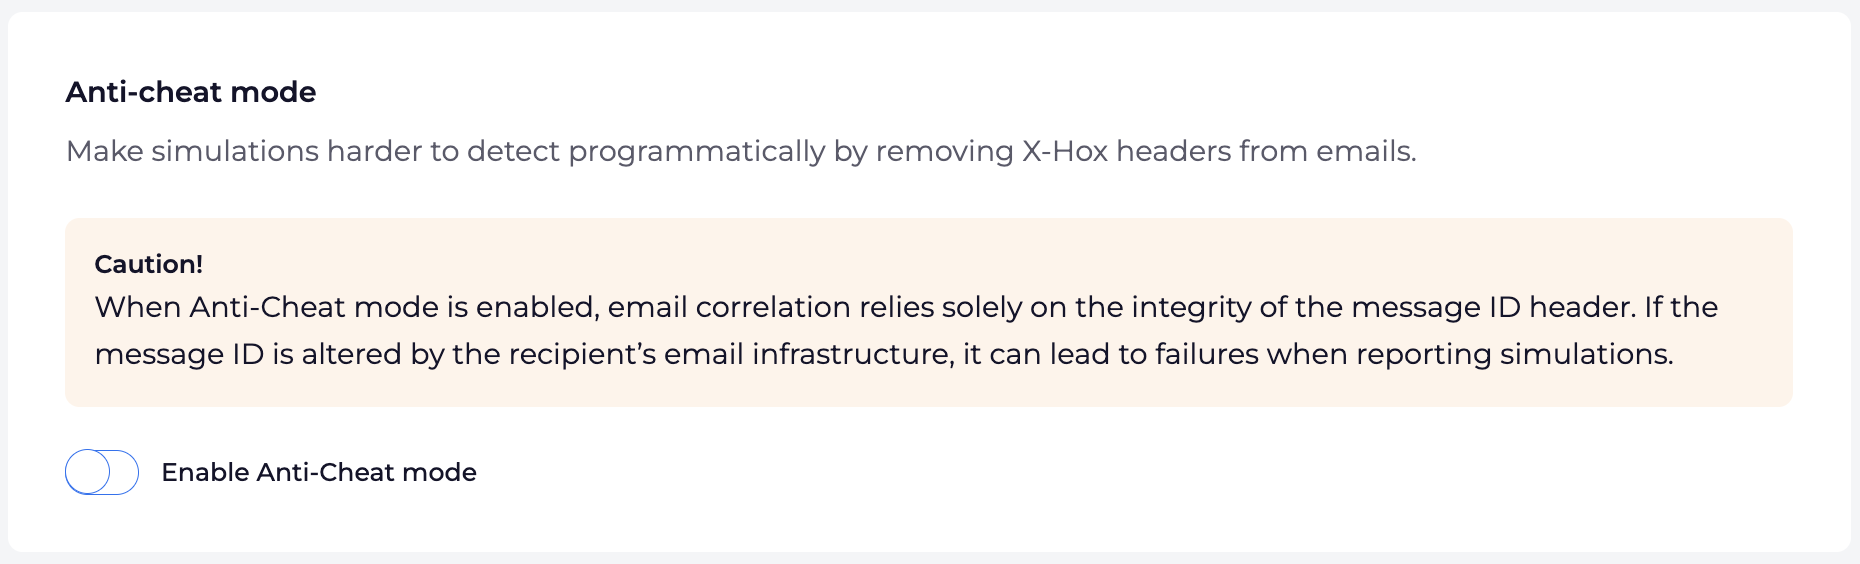The height and width of the screenshot is (564, 1860).
Task: Select the "Anti-cheat mode" section heading
Action: 191,92
